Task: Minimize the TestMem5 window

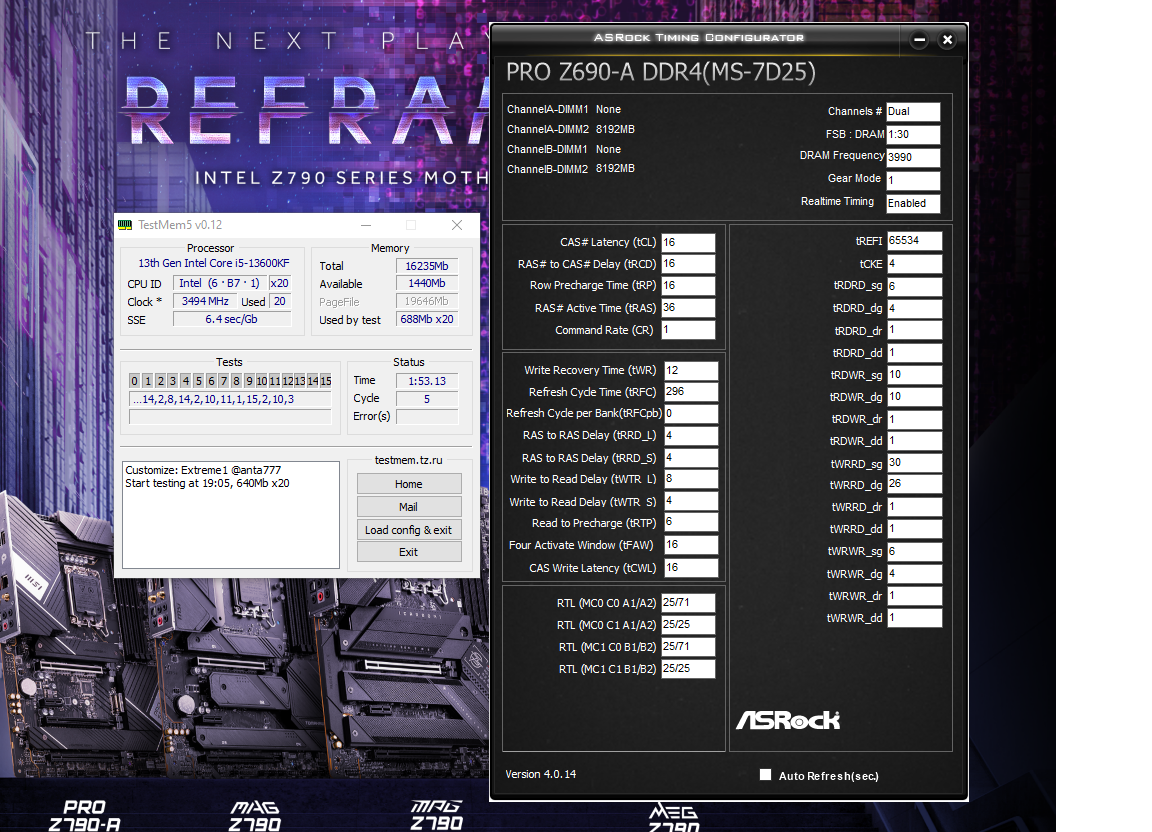Action: pyautogui.click(x=366, y=225)
